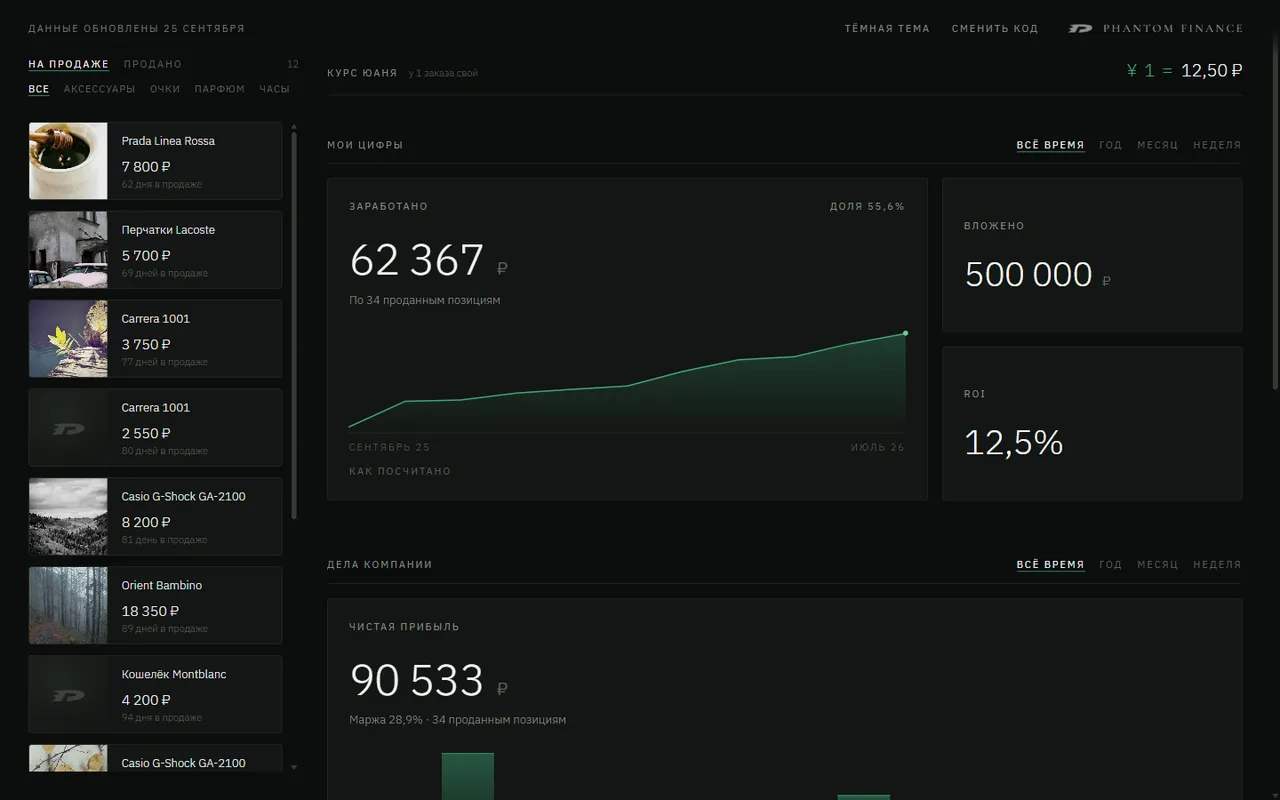Select ГОД period in МОИ ЦИФРЫ section

[1111, 145]
